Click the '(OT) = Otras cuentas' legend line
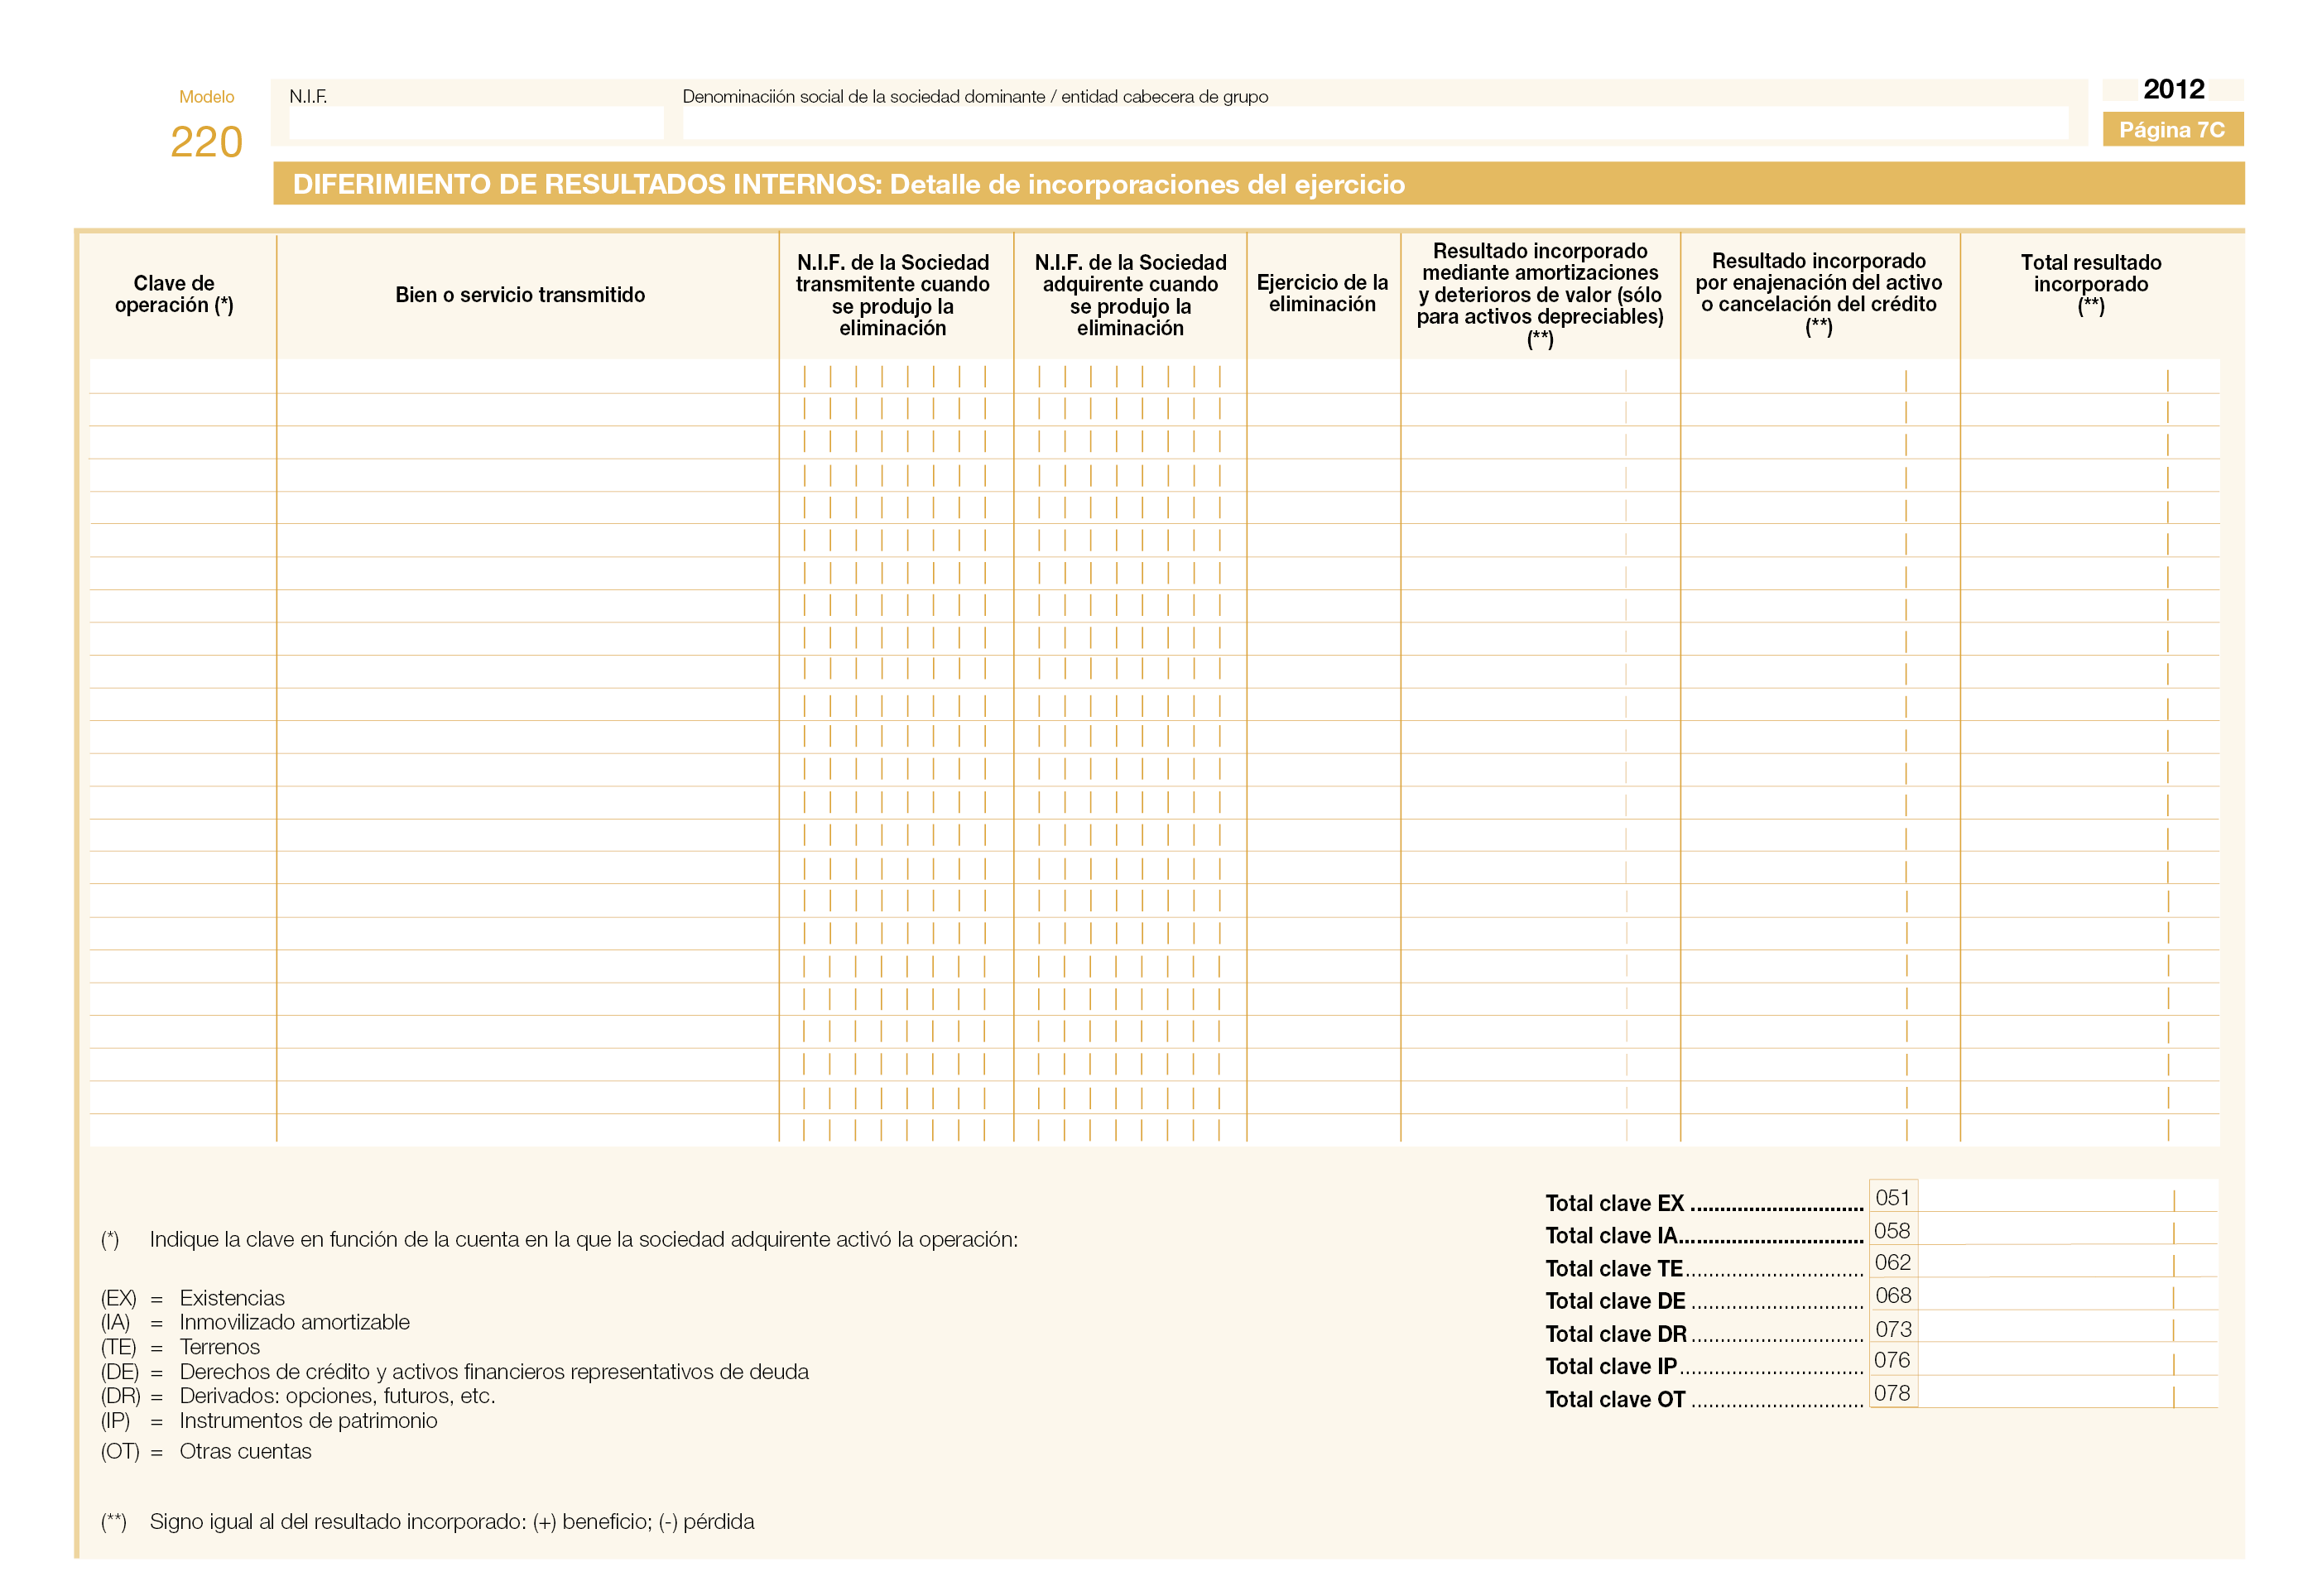Screen dimensions: 2298x1596 (x=206, y=1450)
